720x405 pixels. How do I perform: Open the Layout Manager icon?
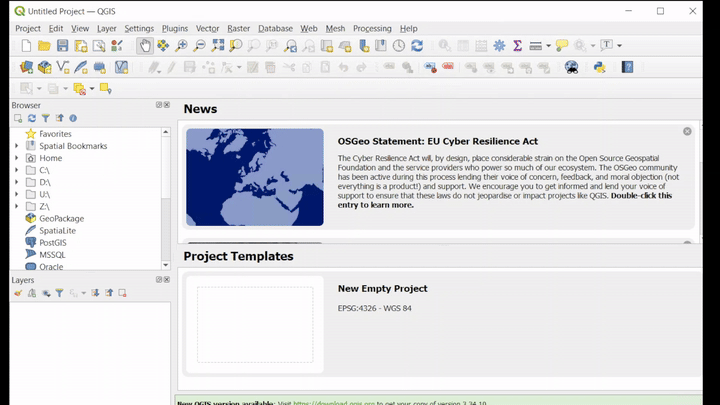[99, 45]
